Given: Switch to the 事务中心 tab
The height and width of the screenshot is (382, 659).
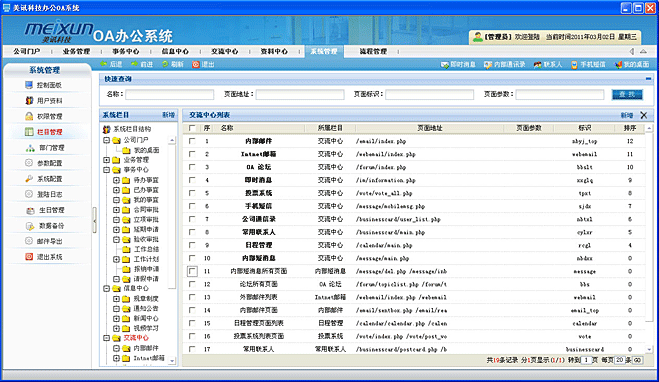Looking at the screenshot, I should tap(126, 51).
